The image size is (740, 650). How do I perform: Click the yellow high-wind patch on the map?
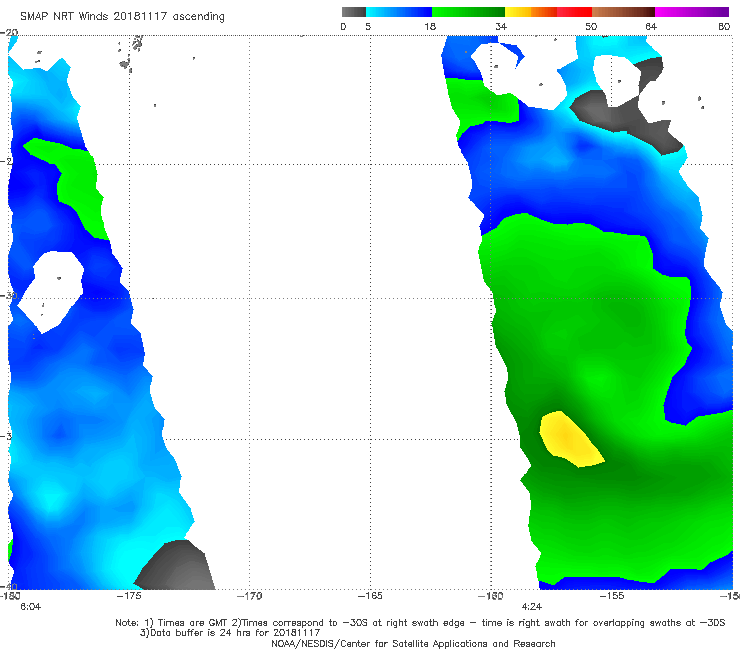point(570,439)
